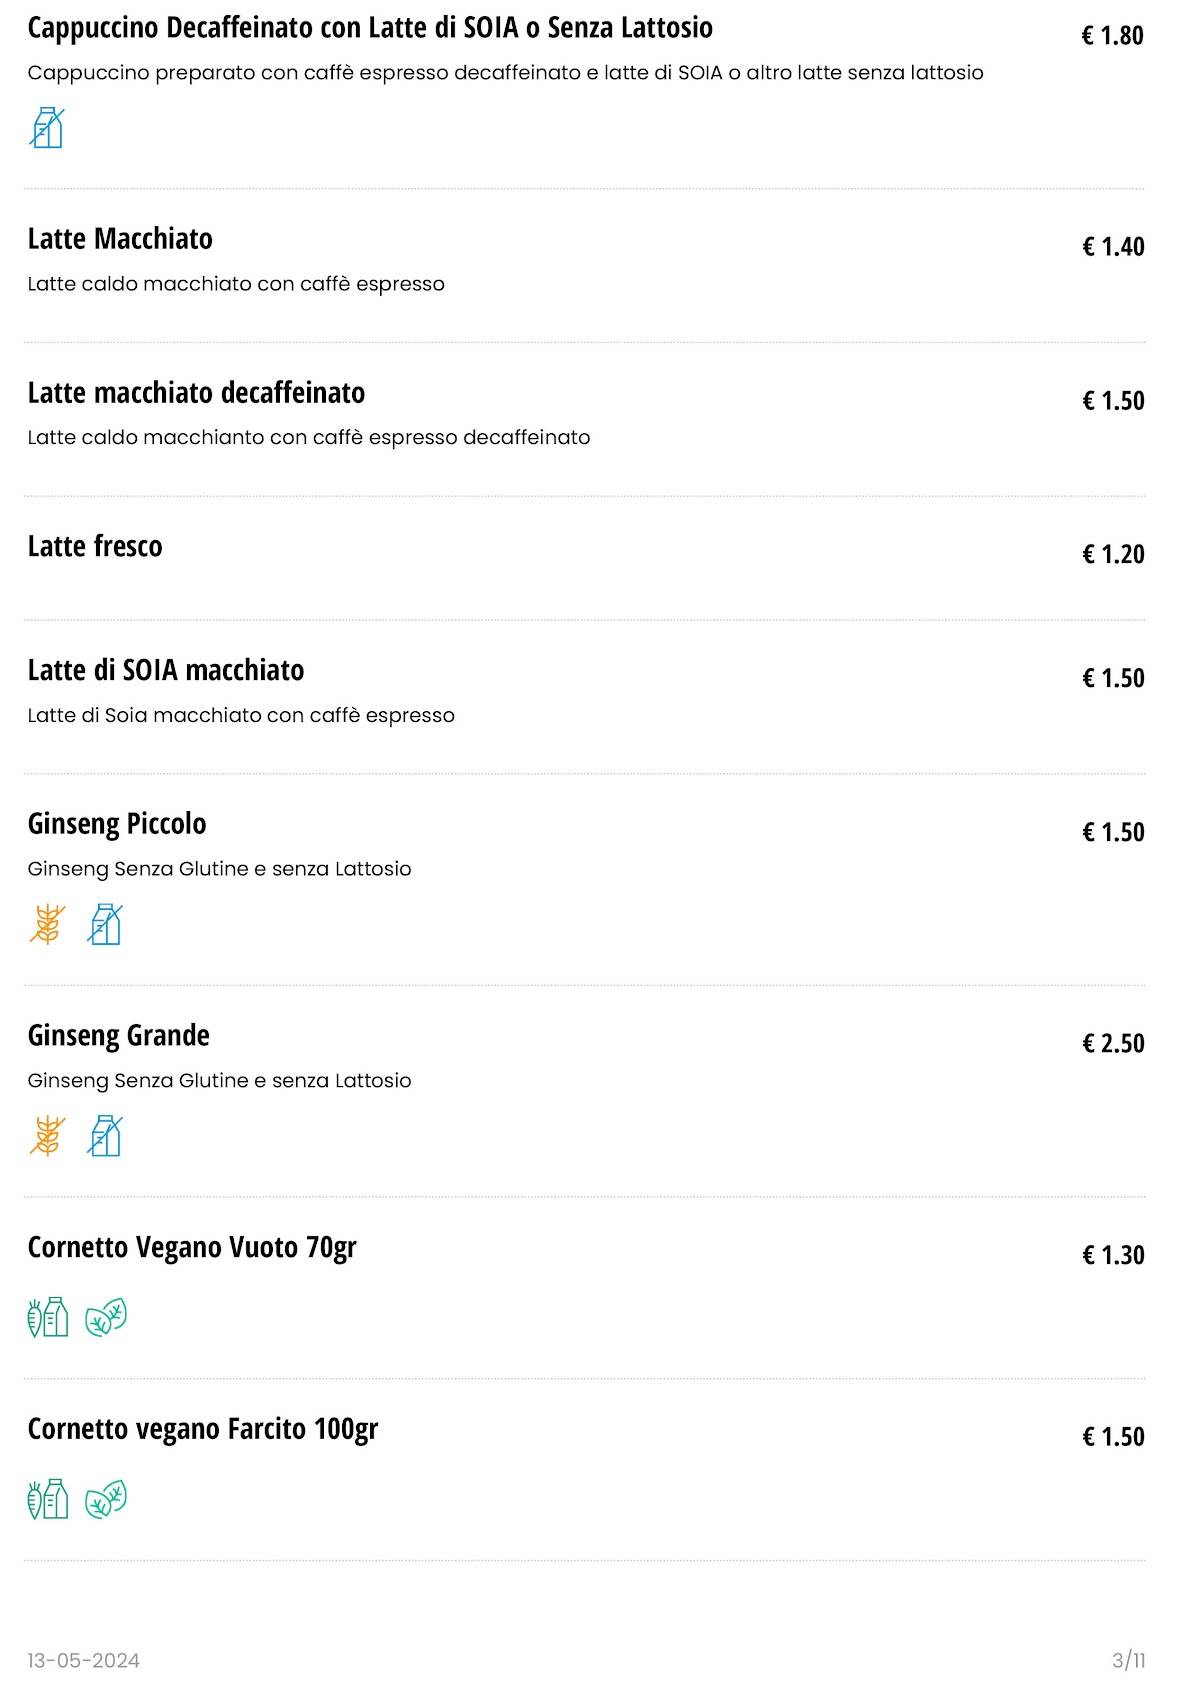Select Cornetto Vegano Vuoto 70gr title
The width and height of the screenshot is (1200, 1684).
[192, 1248]
